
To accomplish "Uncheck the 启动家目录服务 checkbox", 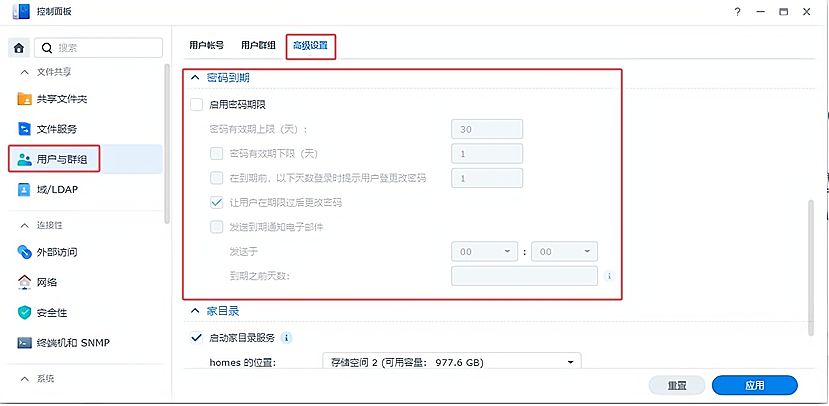I will point(196,337).
